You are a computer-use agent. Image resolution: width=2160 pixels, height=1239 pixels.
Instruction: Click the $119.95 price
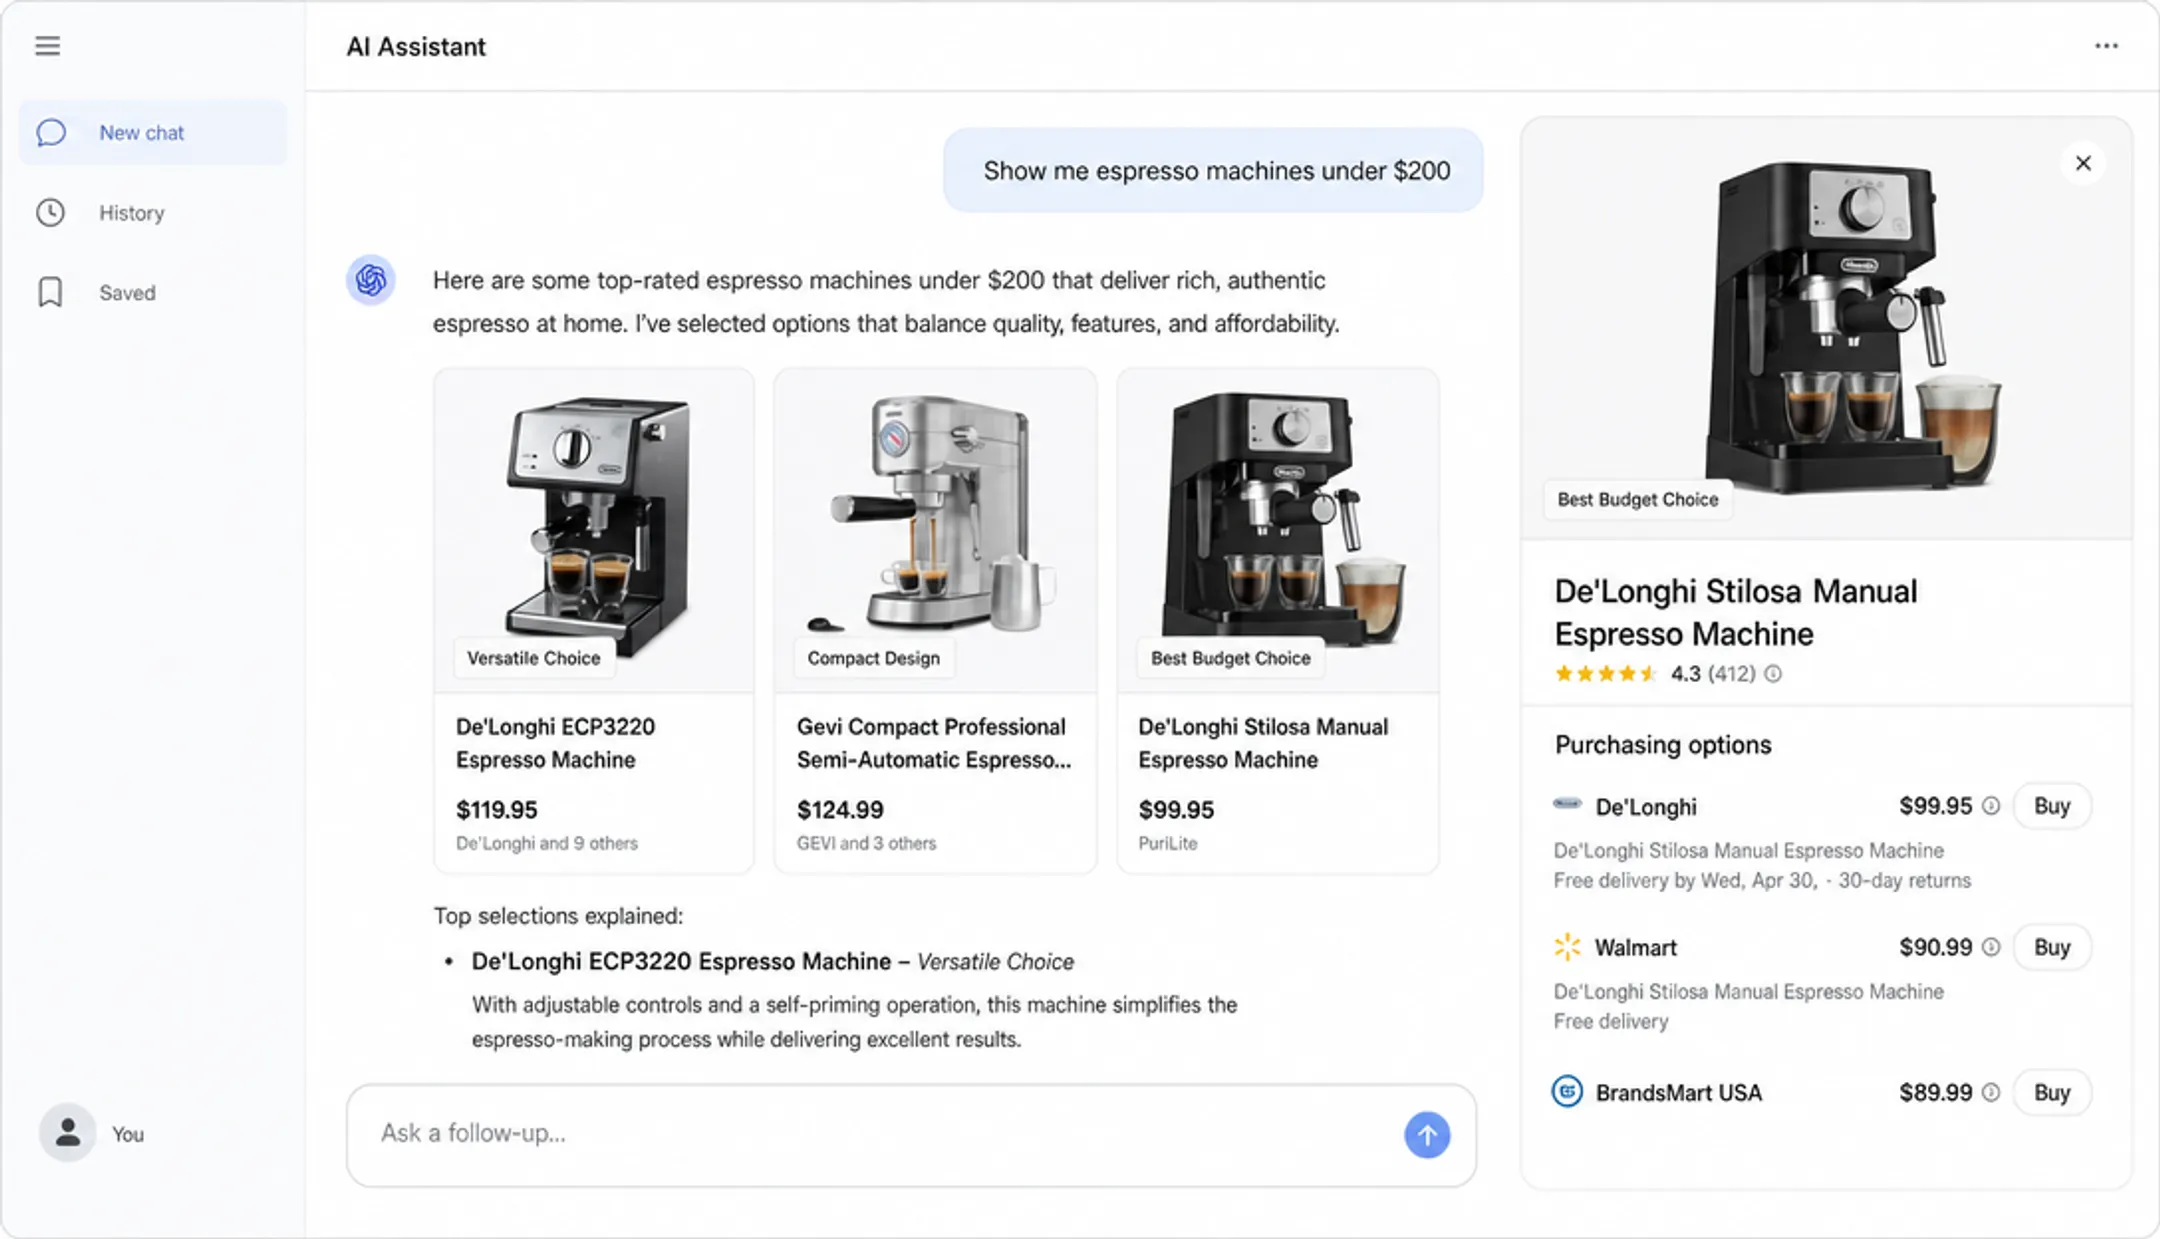tap(496, 810)
